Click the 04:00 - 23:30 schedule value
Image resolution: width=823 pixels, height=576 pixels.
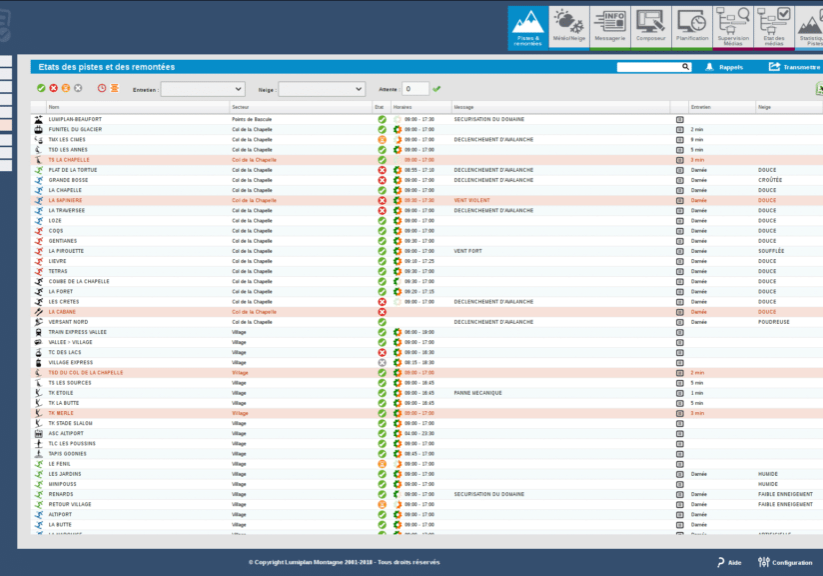(x=419, y=434)
